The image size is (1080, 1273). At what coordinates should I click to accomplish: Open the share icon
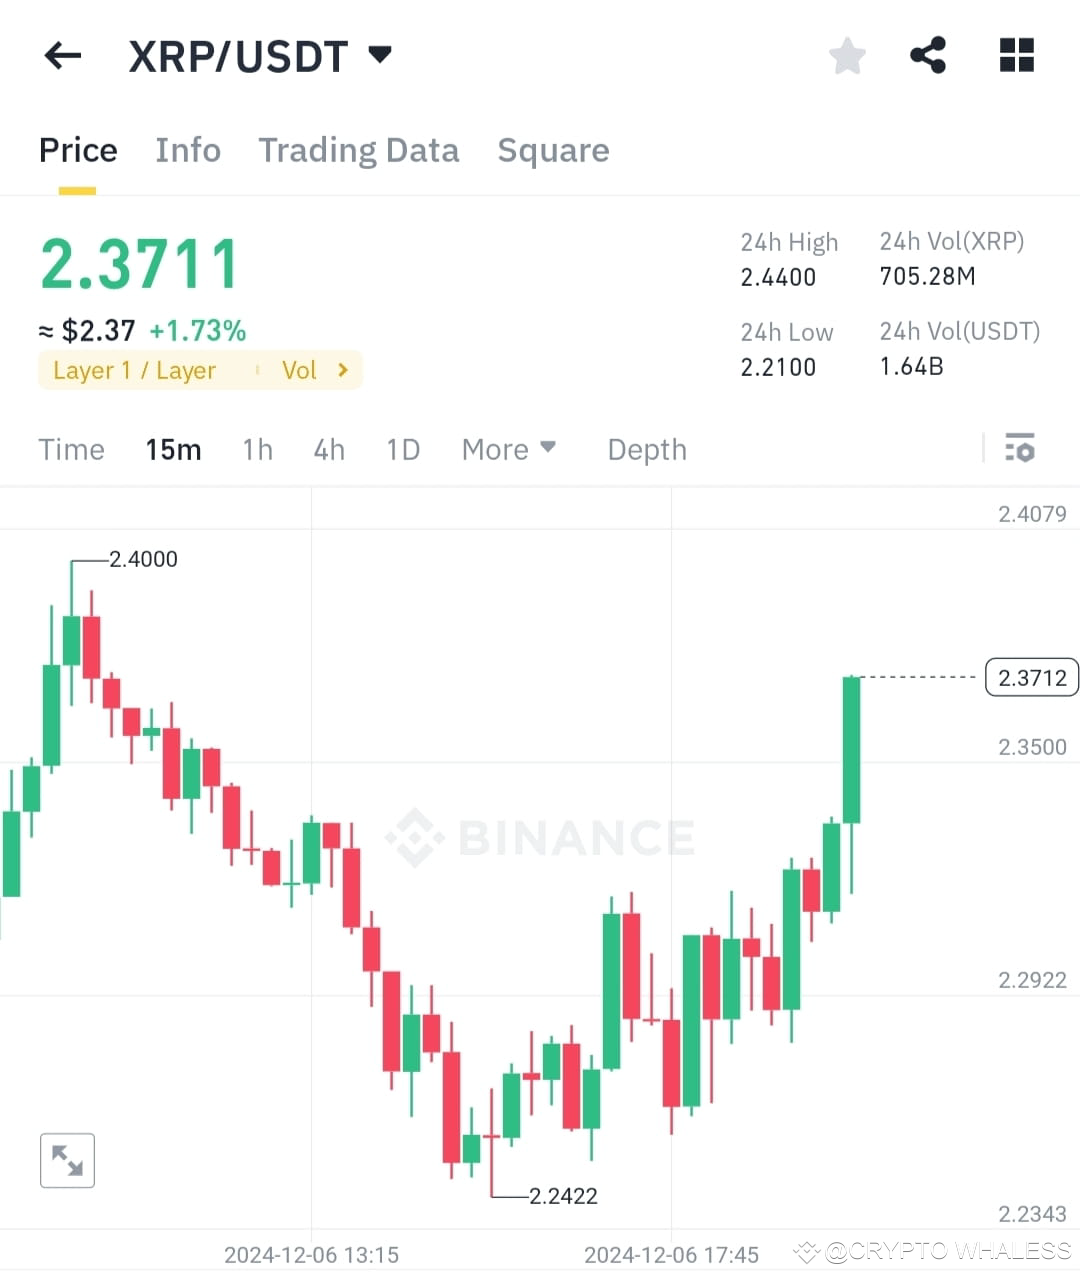pos(928,56)
